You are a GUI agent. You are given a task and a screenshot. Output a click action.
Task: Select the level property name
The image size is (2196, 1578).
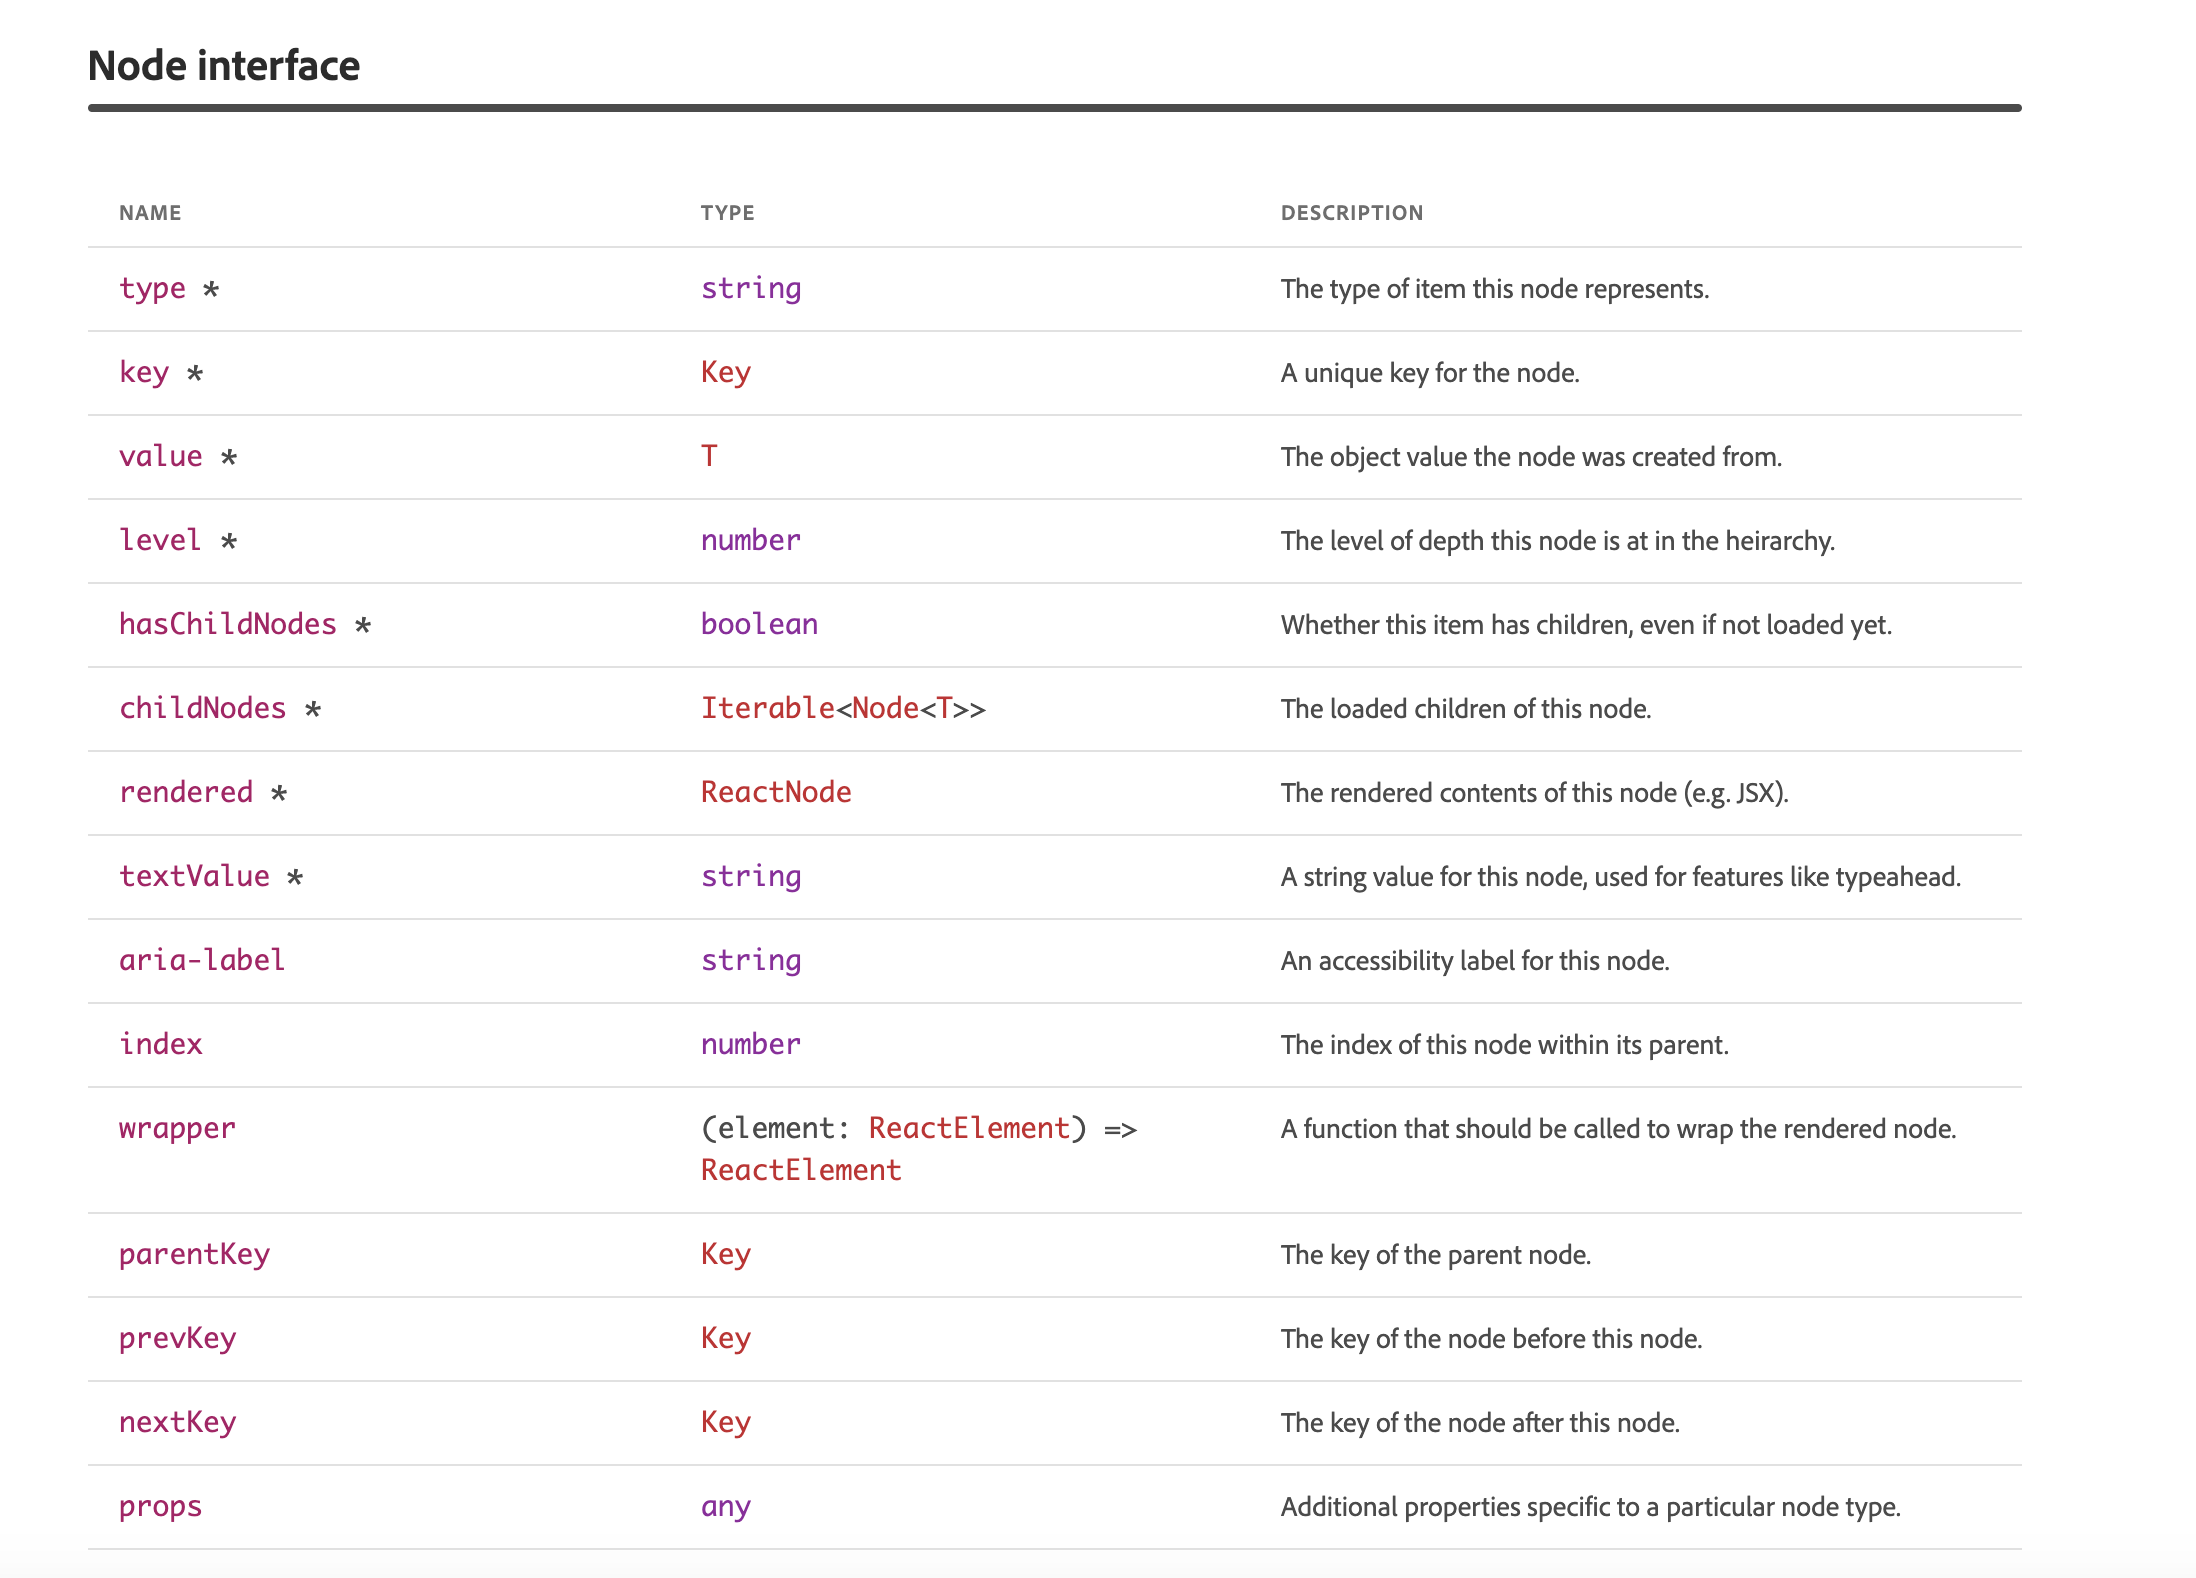160,540
